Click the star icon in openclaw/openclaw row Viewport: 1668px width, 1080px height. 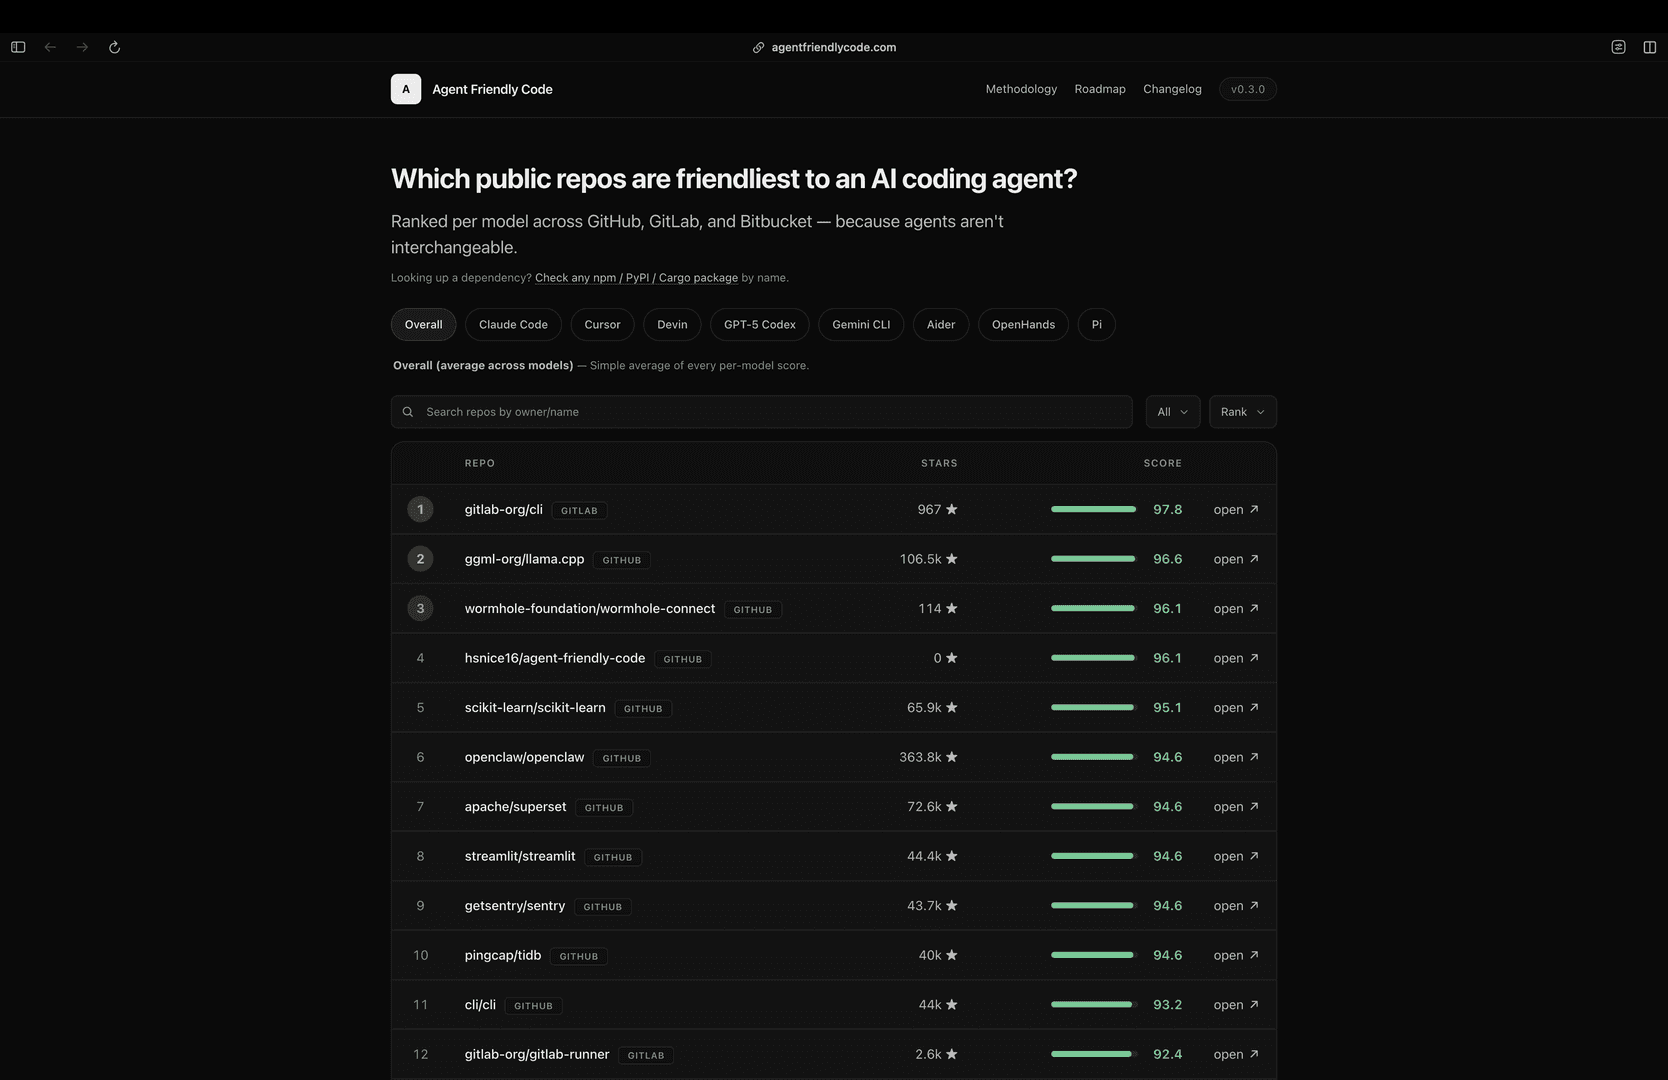click(x=952, y=757)
